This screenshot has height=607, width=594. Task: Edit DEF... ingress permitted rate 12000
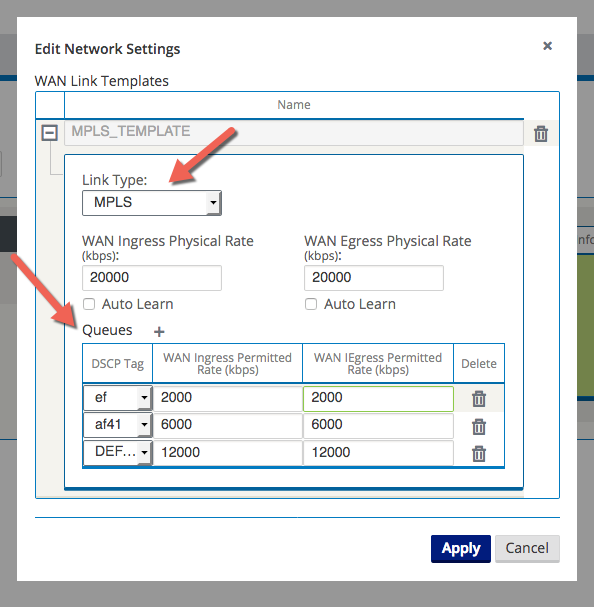[227, 453]
